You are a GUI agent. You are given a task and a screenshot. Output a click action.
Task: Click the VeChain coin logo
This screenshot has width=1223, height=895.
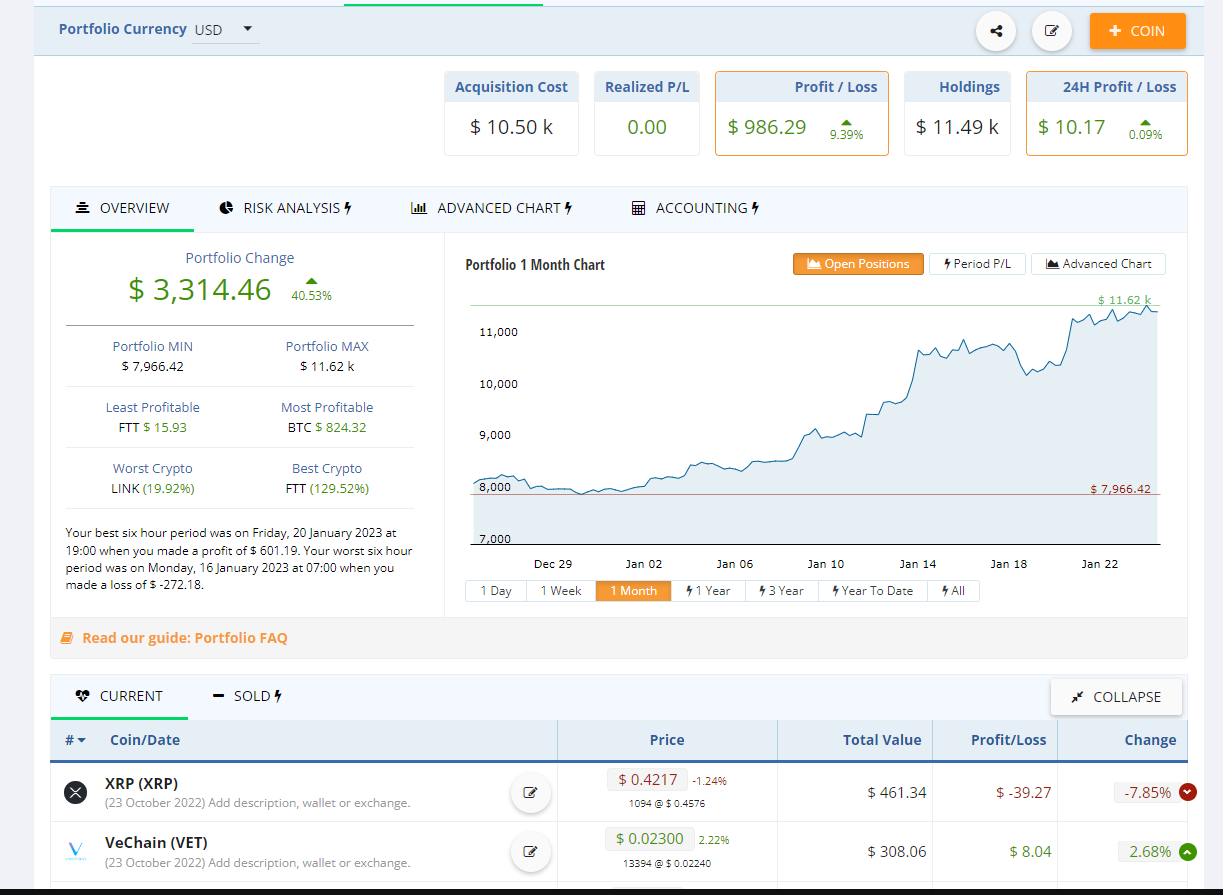tap(76, 852)
